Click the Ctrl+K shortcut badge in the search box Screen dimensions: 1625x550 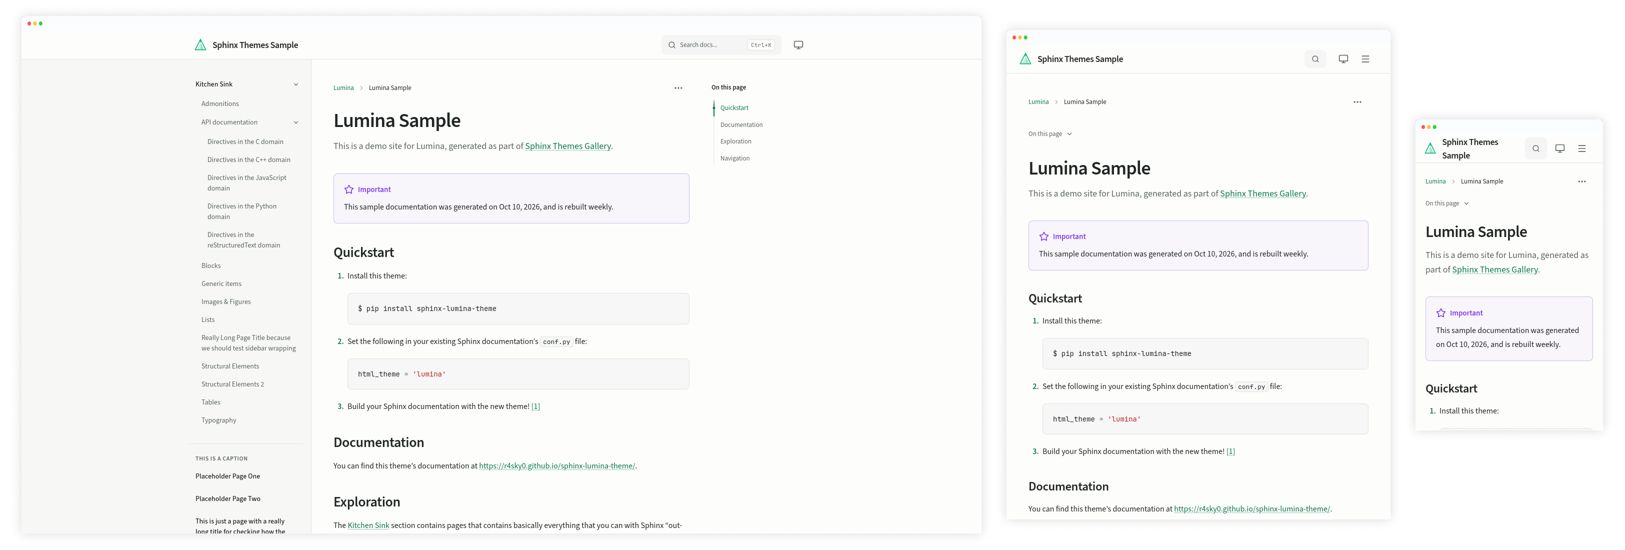pyautogui.click(x=761, y=45)
